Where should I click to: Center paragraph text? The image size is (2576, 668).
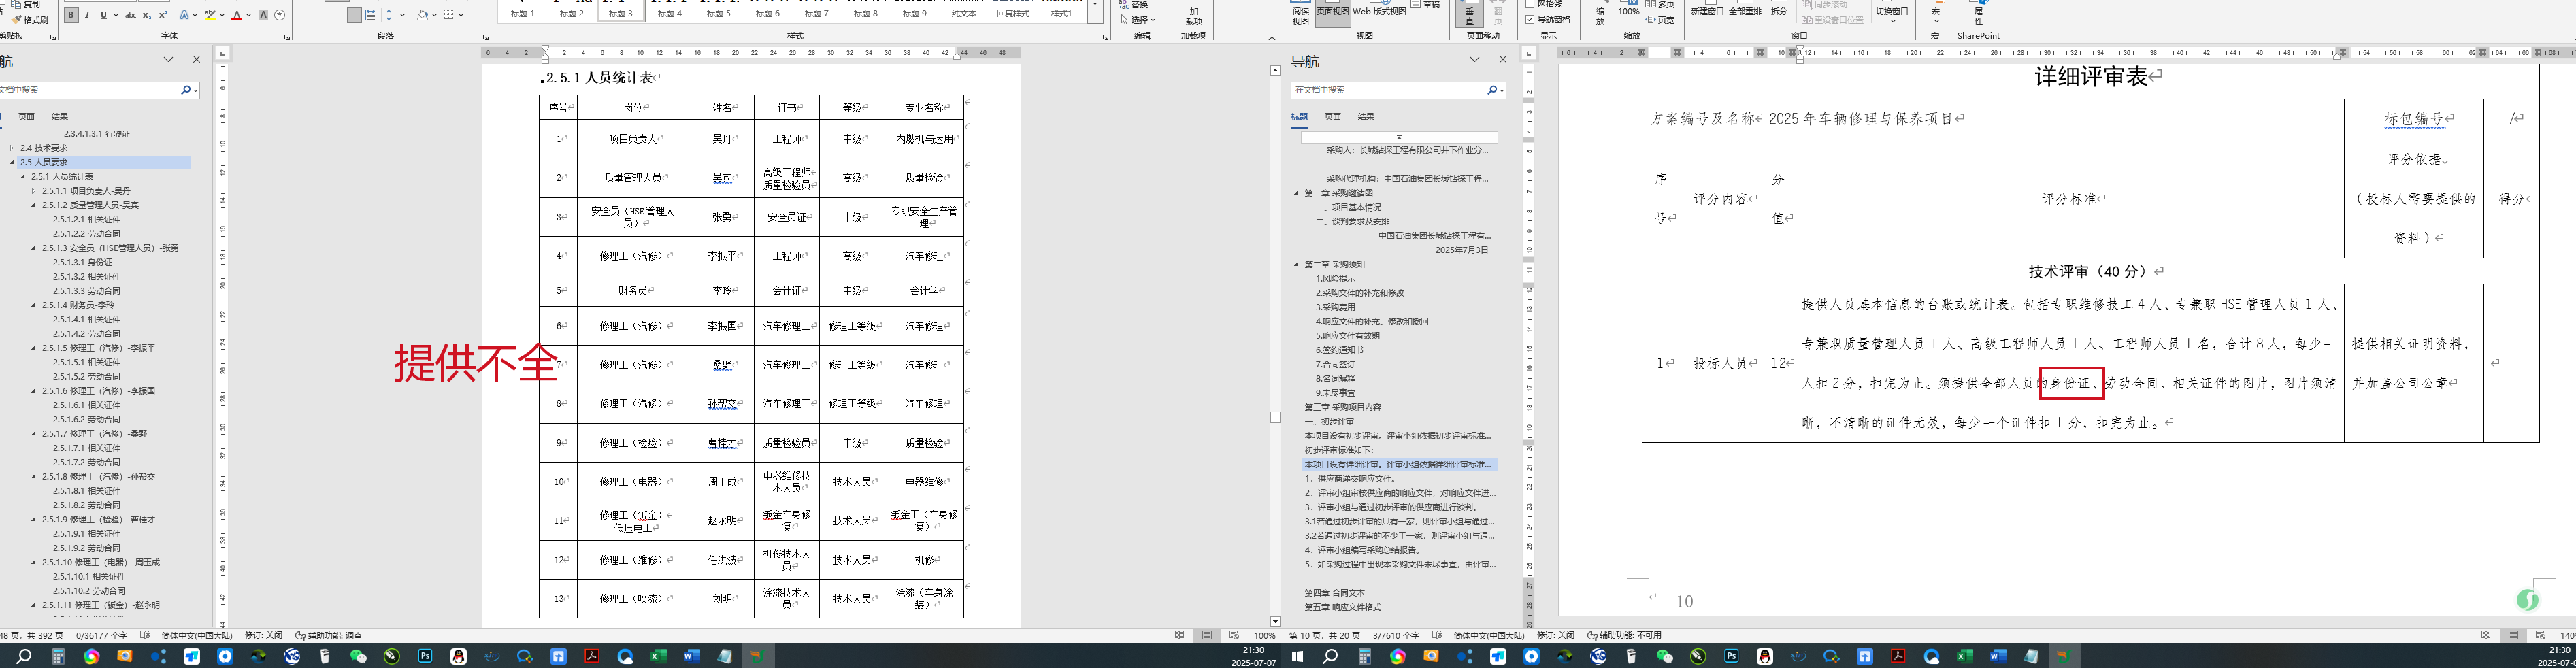point(322,15)
